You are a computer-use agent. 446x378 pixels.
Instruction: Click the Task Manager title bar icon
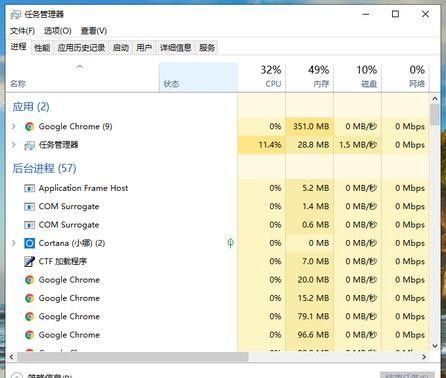pyautogui.click(x=16, y=14)
